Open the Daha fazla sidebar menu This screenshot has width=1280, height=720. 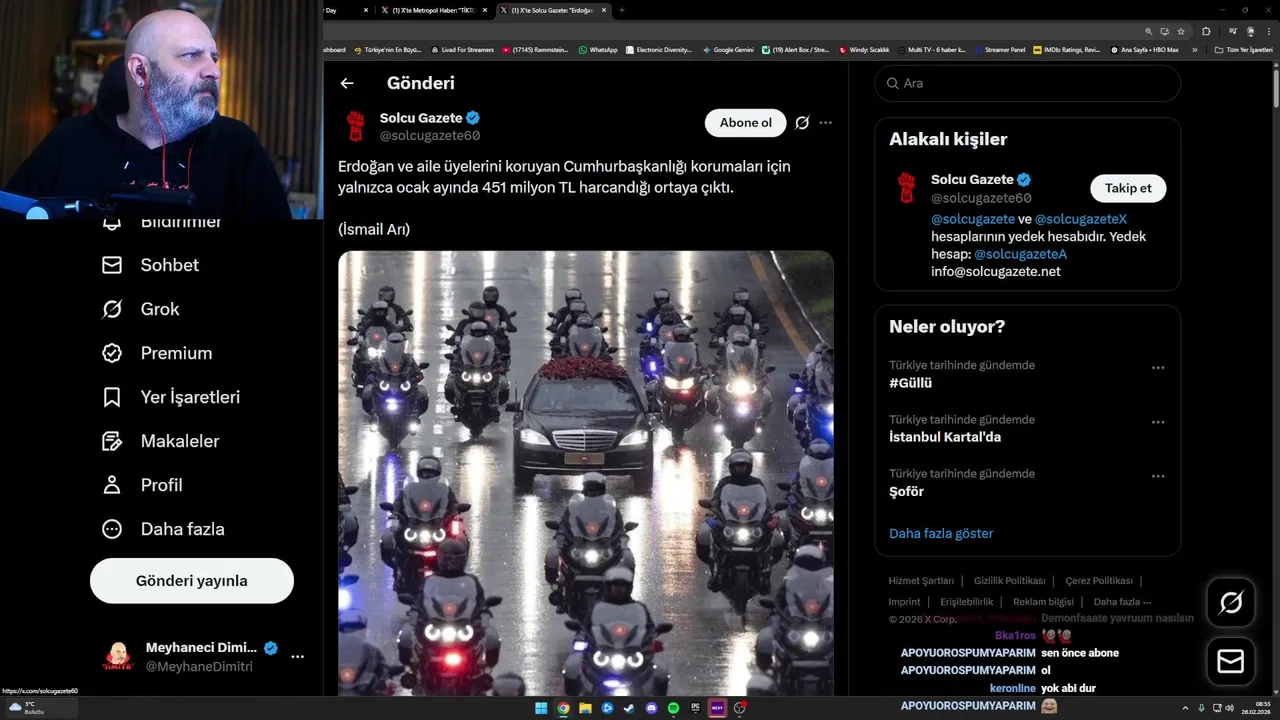click(163, 529)
